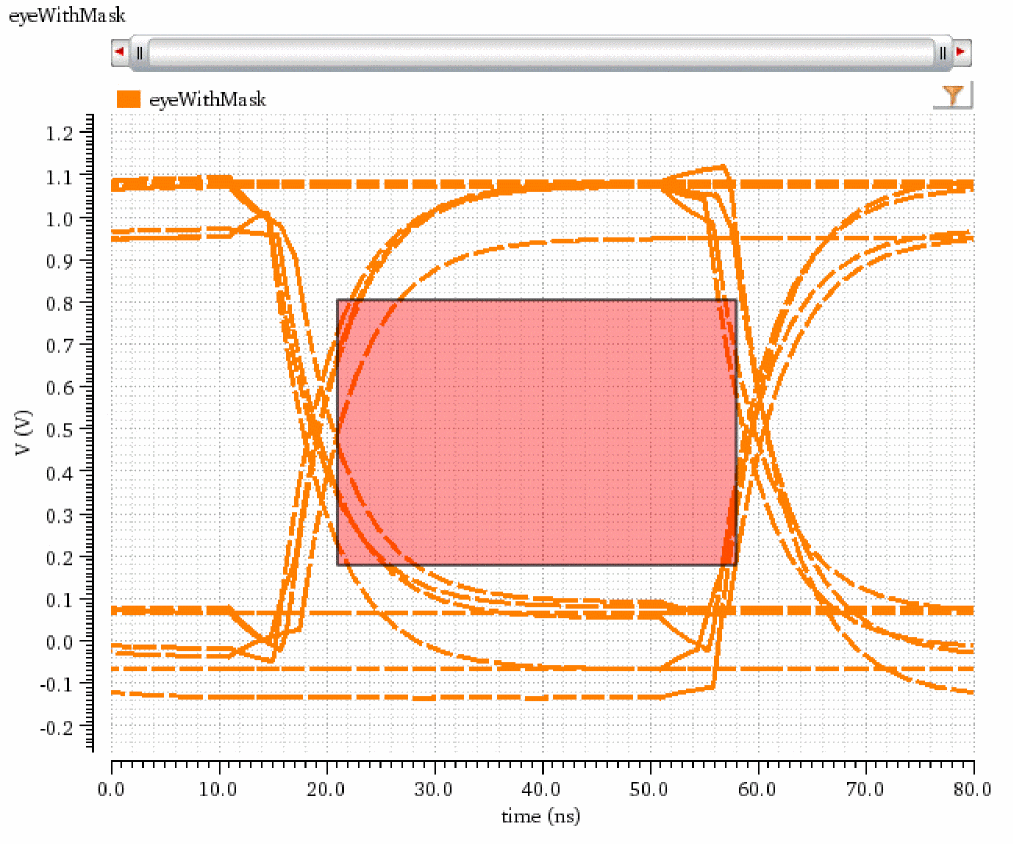Image resolution: width=1013 pixels, height=844 pixels.
Task: Click the 0.0 tick label on time axis
Action: point(111,790)
